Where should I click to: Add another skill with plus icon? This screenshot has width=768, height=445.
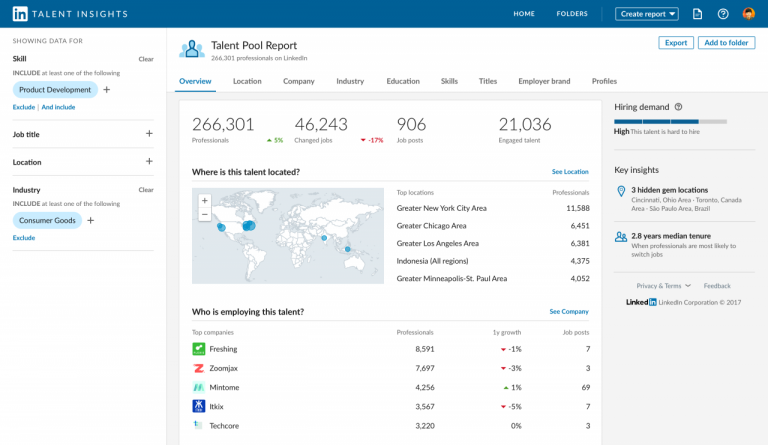(x=107, y=90)
